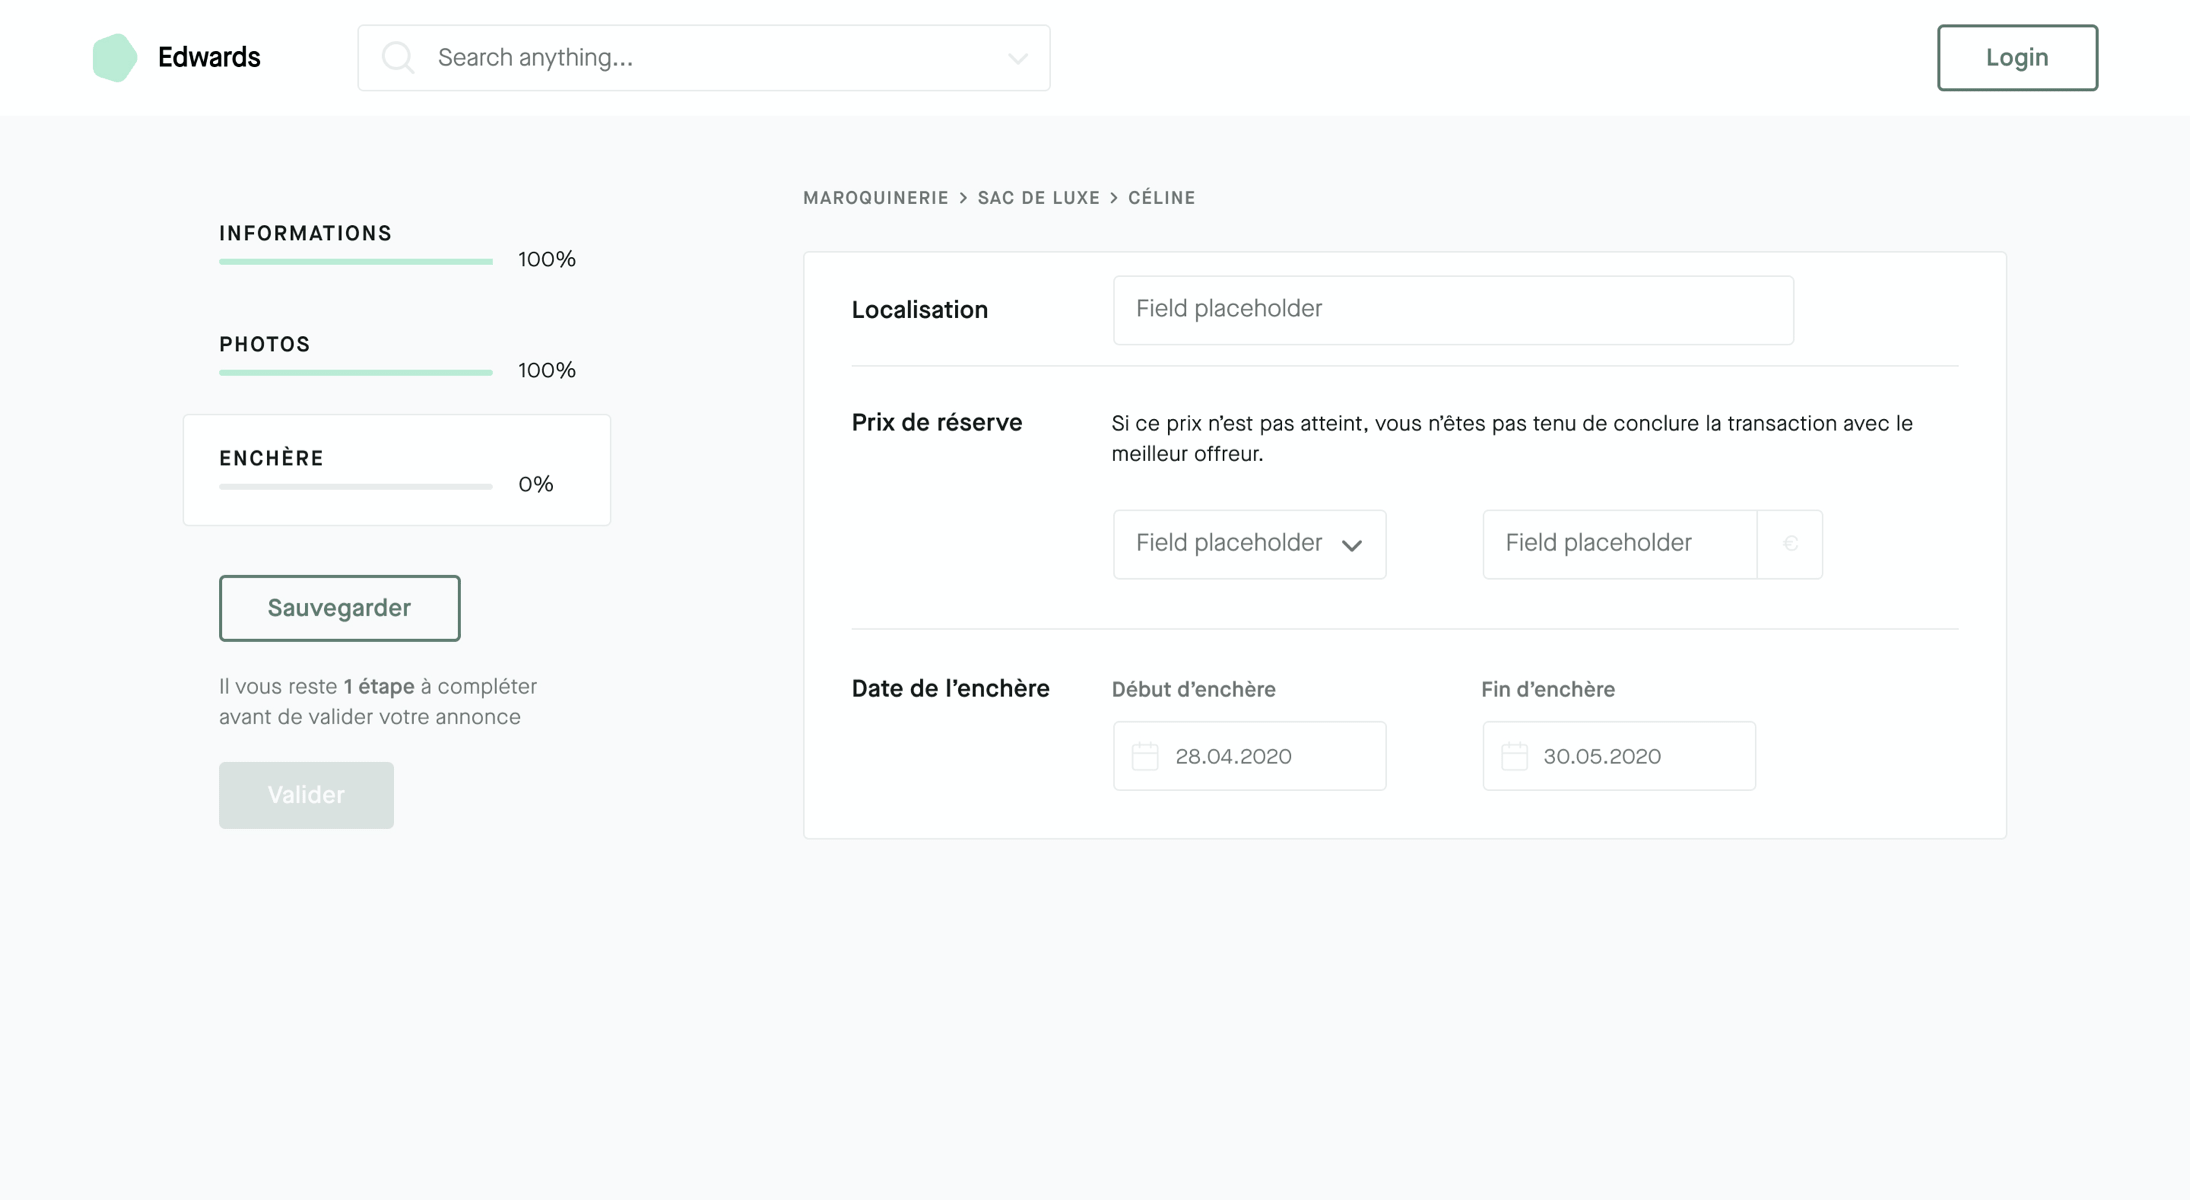Click the reserve price amount field
This screenshot has height=1200, width=2190.
point(1619,544)
